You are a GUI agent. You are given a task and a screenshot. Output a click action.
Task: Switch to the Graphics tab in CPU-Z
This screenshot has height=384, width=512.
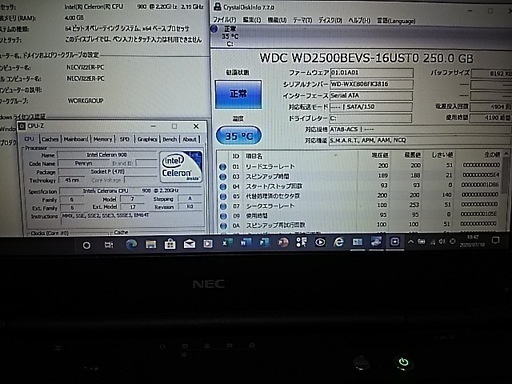[x=147, y=139]
